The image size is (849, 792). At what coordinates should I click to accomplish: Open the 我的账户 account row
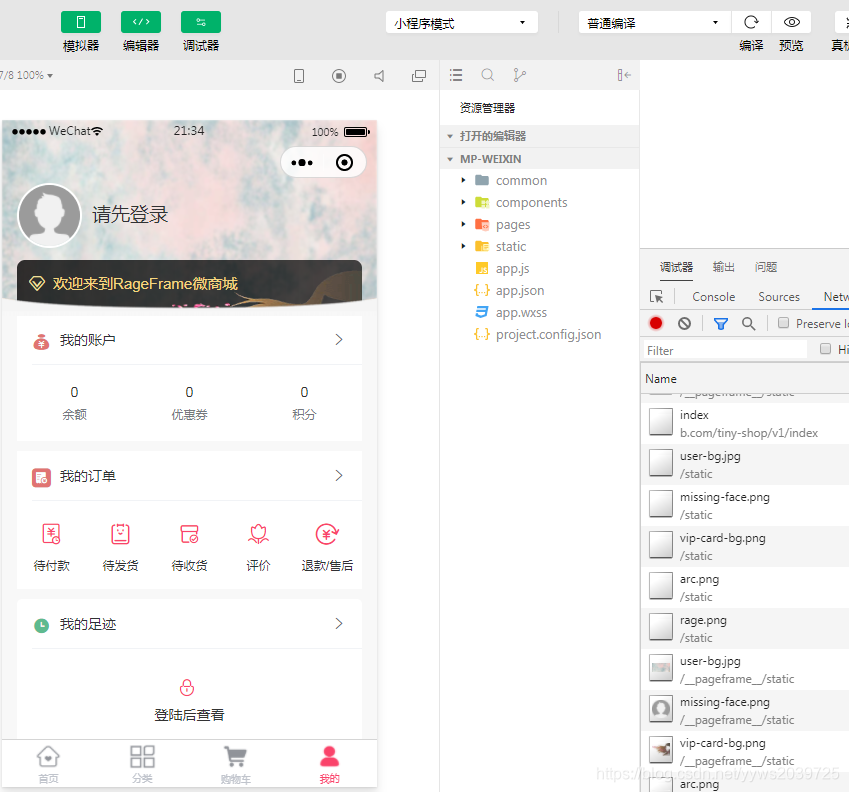(189, 340)
